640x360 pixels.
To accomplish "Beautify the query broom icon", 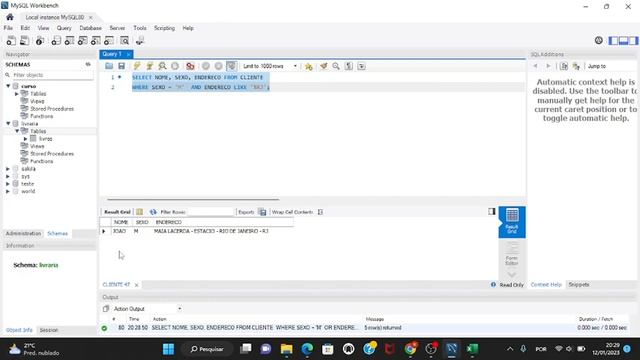I will (324, 66).
